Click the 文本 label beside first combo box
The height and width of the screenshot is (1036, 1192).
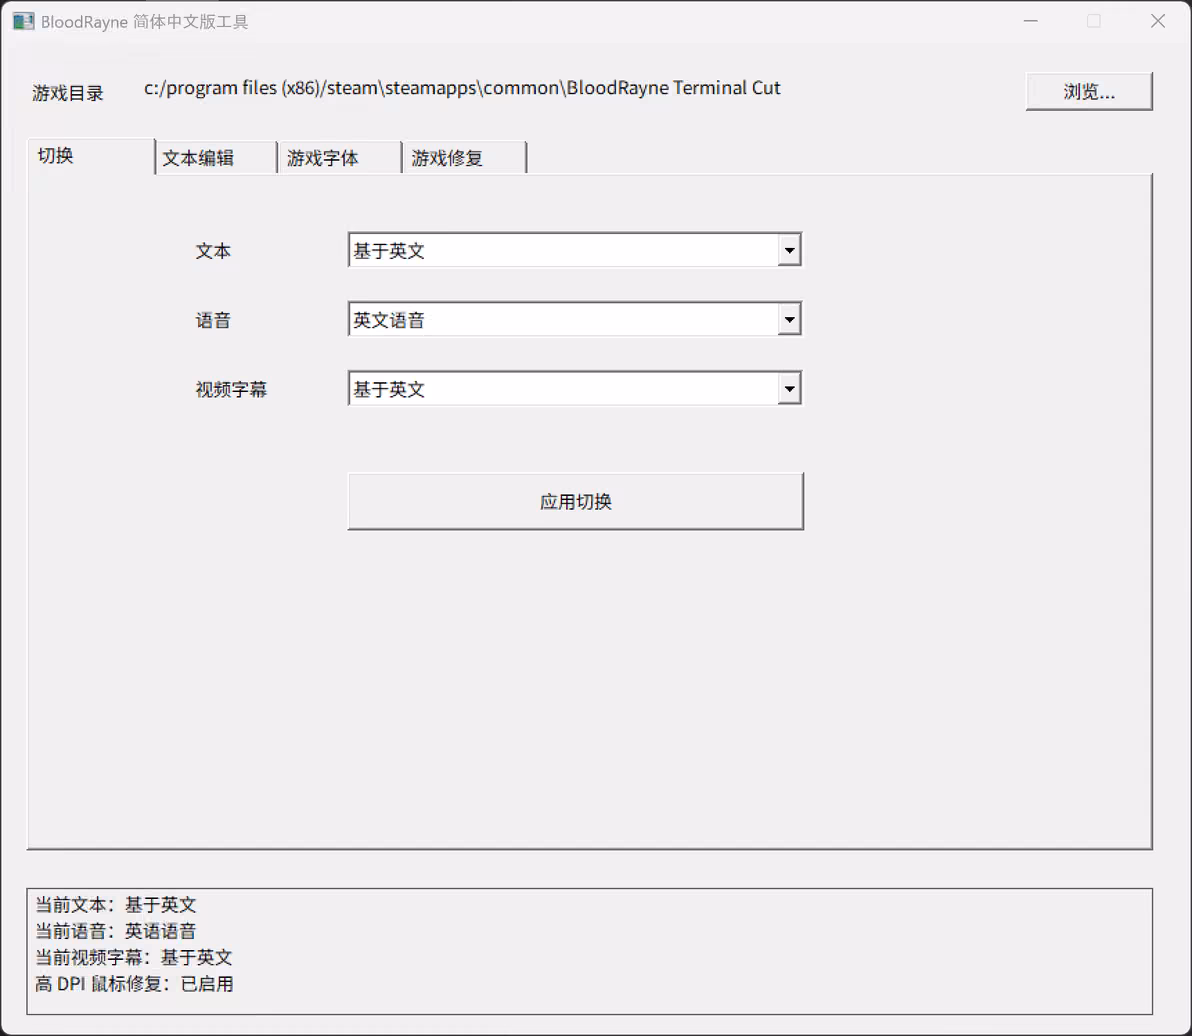[213, 252]
